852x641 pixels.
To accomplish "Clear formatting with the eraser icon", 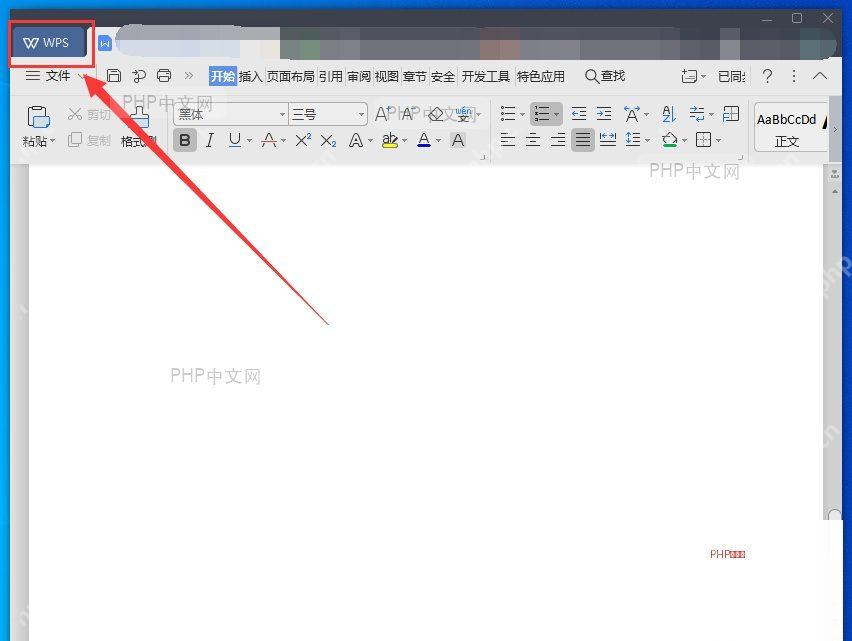I will 436,114.
